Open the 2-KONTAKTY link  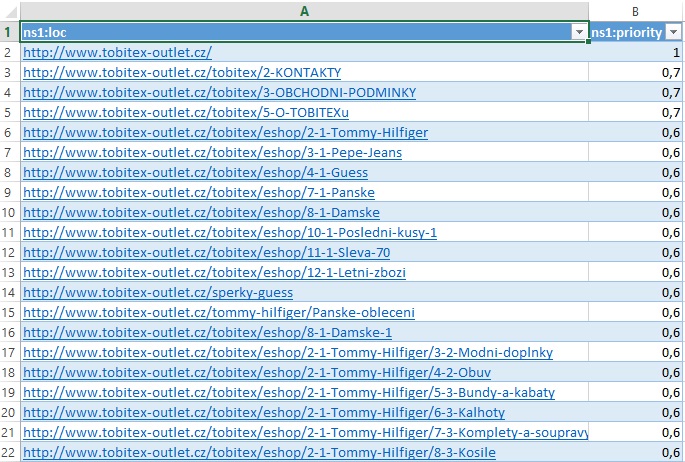(182, 72)
